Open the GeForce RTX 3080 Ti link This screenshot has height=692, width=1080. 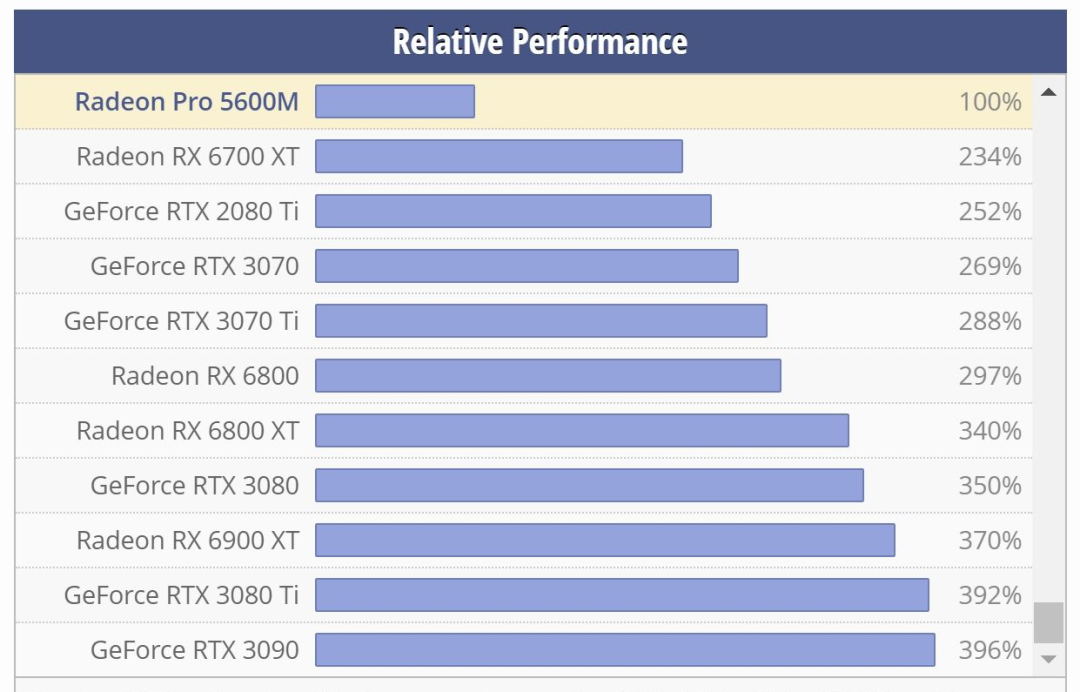181,596
